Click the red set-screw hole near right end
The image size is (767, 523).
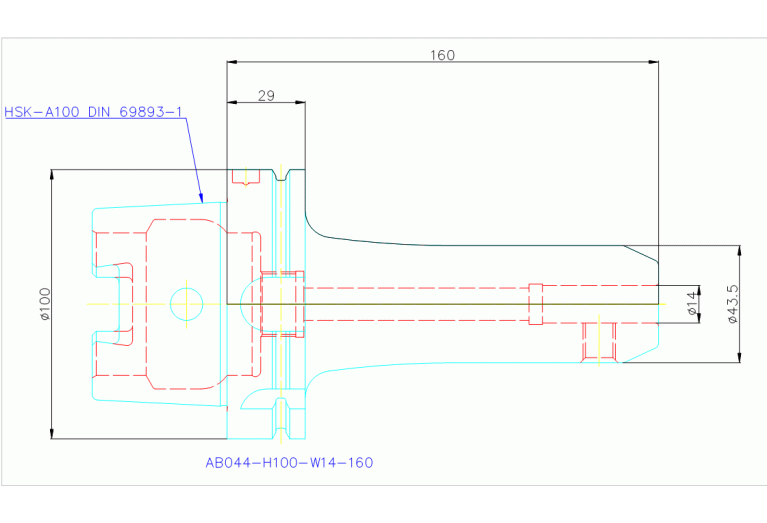[600, 341]
